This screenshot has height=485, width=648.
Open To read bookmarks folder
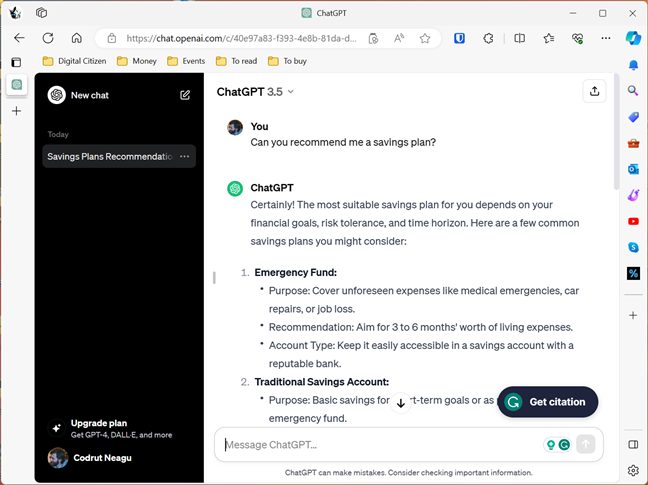236,61
